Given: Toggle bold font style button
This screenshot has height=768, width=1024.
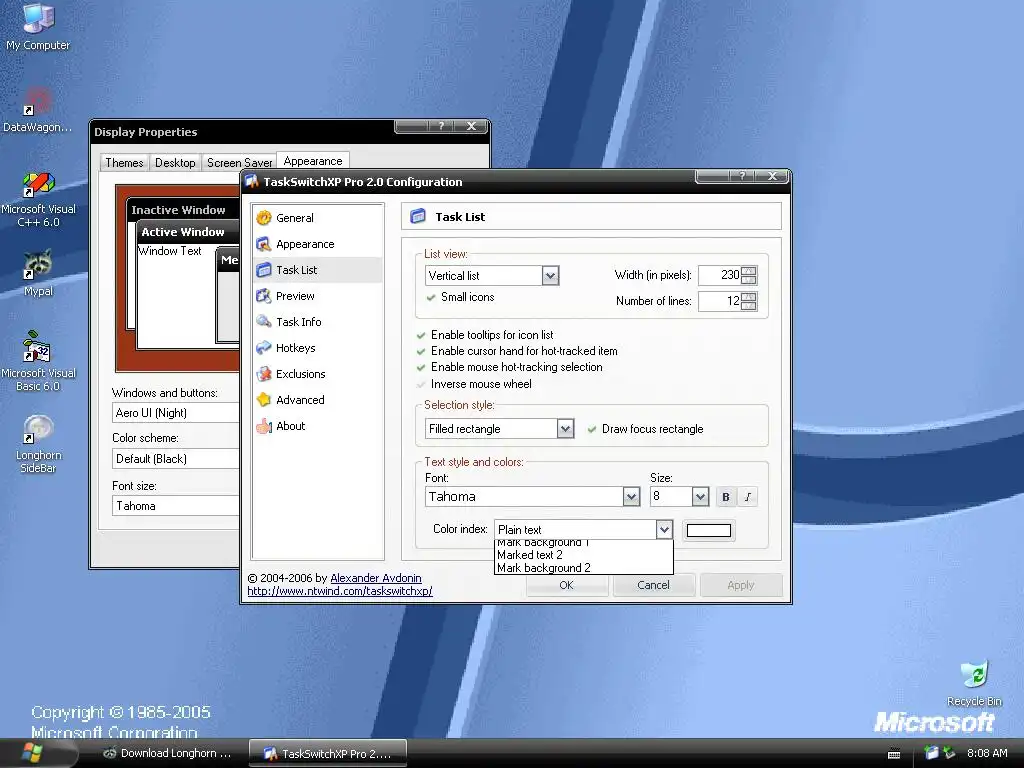Looking at the screenshot, I should click(x=726, y=497).
